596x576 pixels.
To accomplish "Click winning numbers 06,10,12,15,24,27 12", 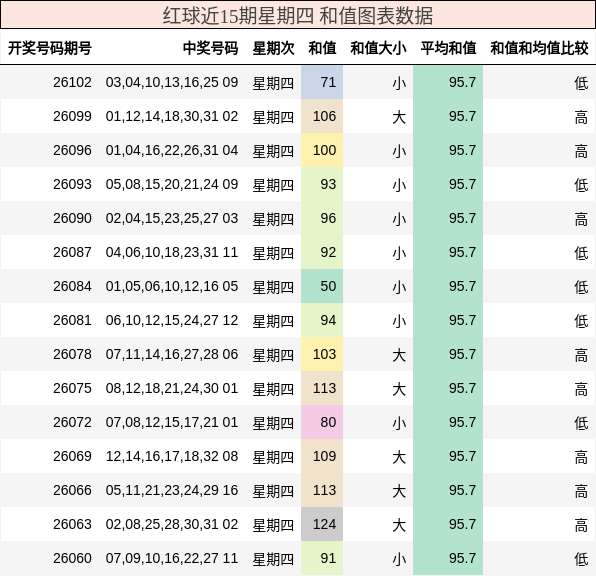I will (x=172, y=321).
